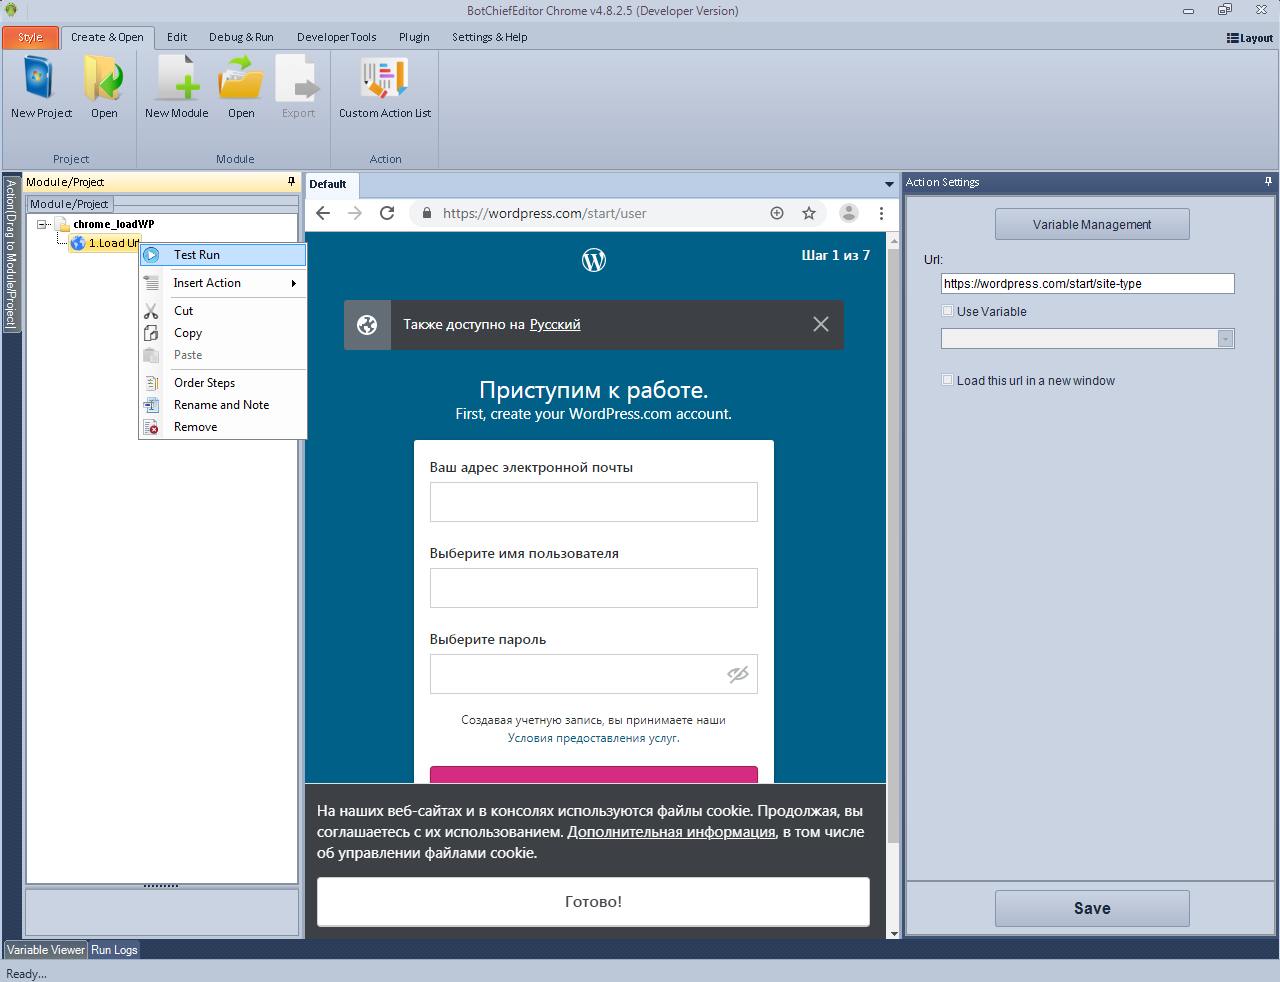Image resolution: width=1280 pixels, height=982 pixels.
Task: Select Test Run from context menu
Action: tap(197, 255)
